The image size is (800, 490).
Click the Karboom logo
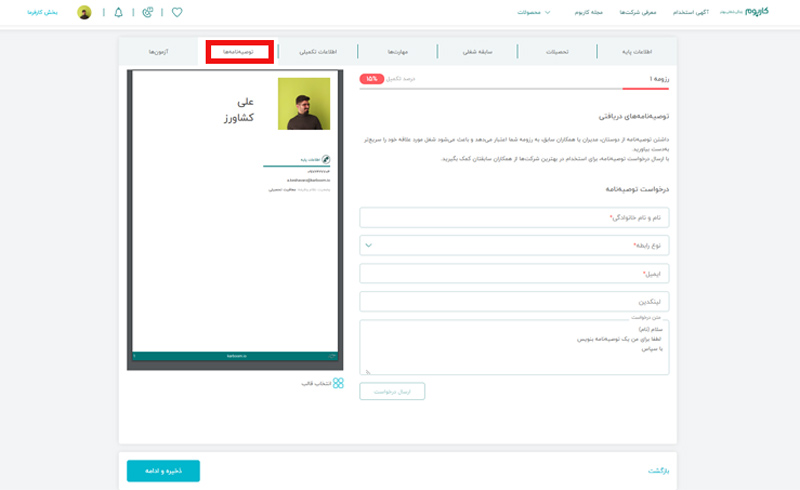[757, 11]
